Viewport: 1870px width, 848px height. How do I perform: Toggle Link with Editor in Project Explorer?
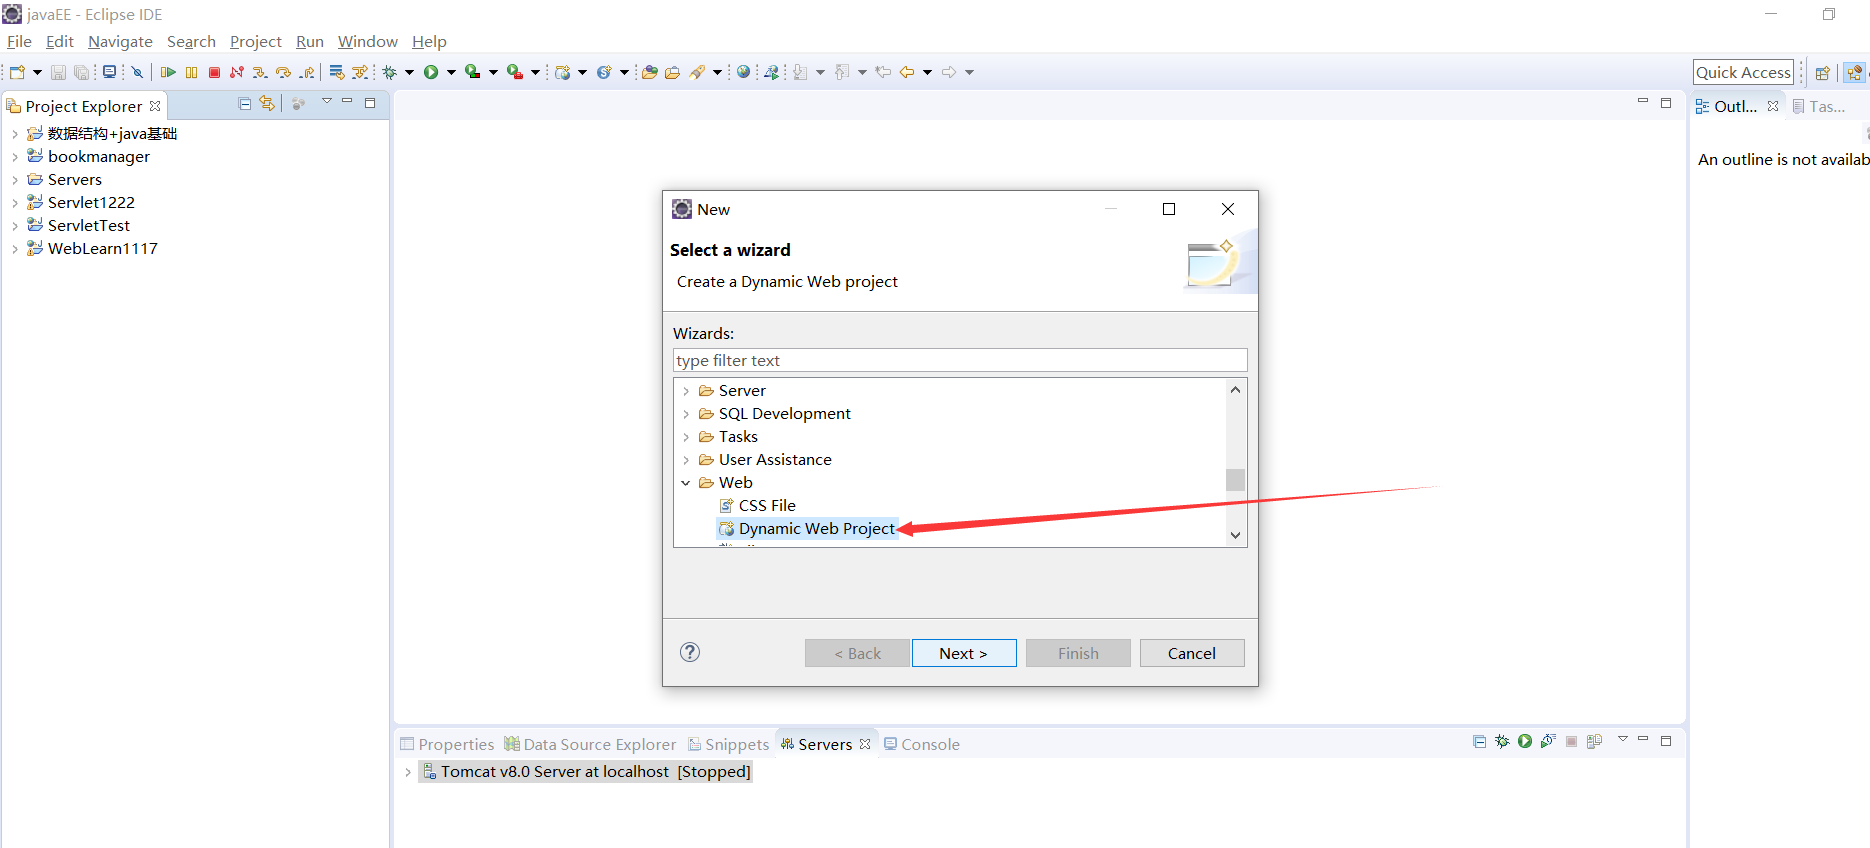click(x=267, y=103)
